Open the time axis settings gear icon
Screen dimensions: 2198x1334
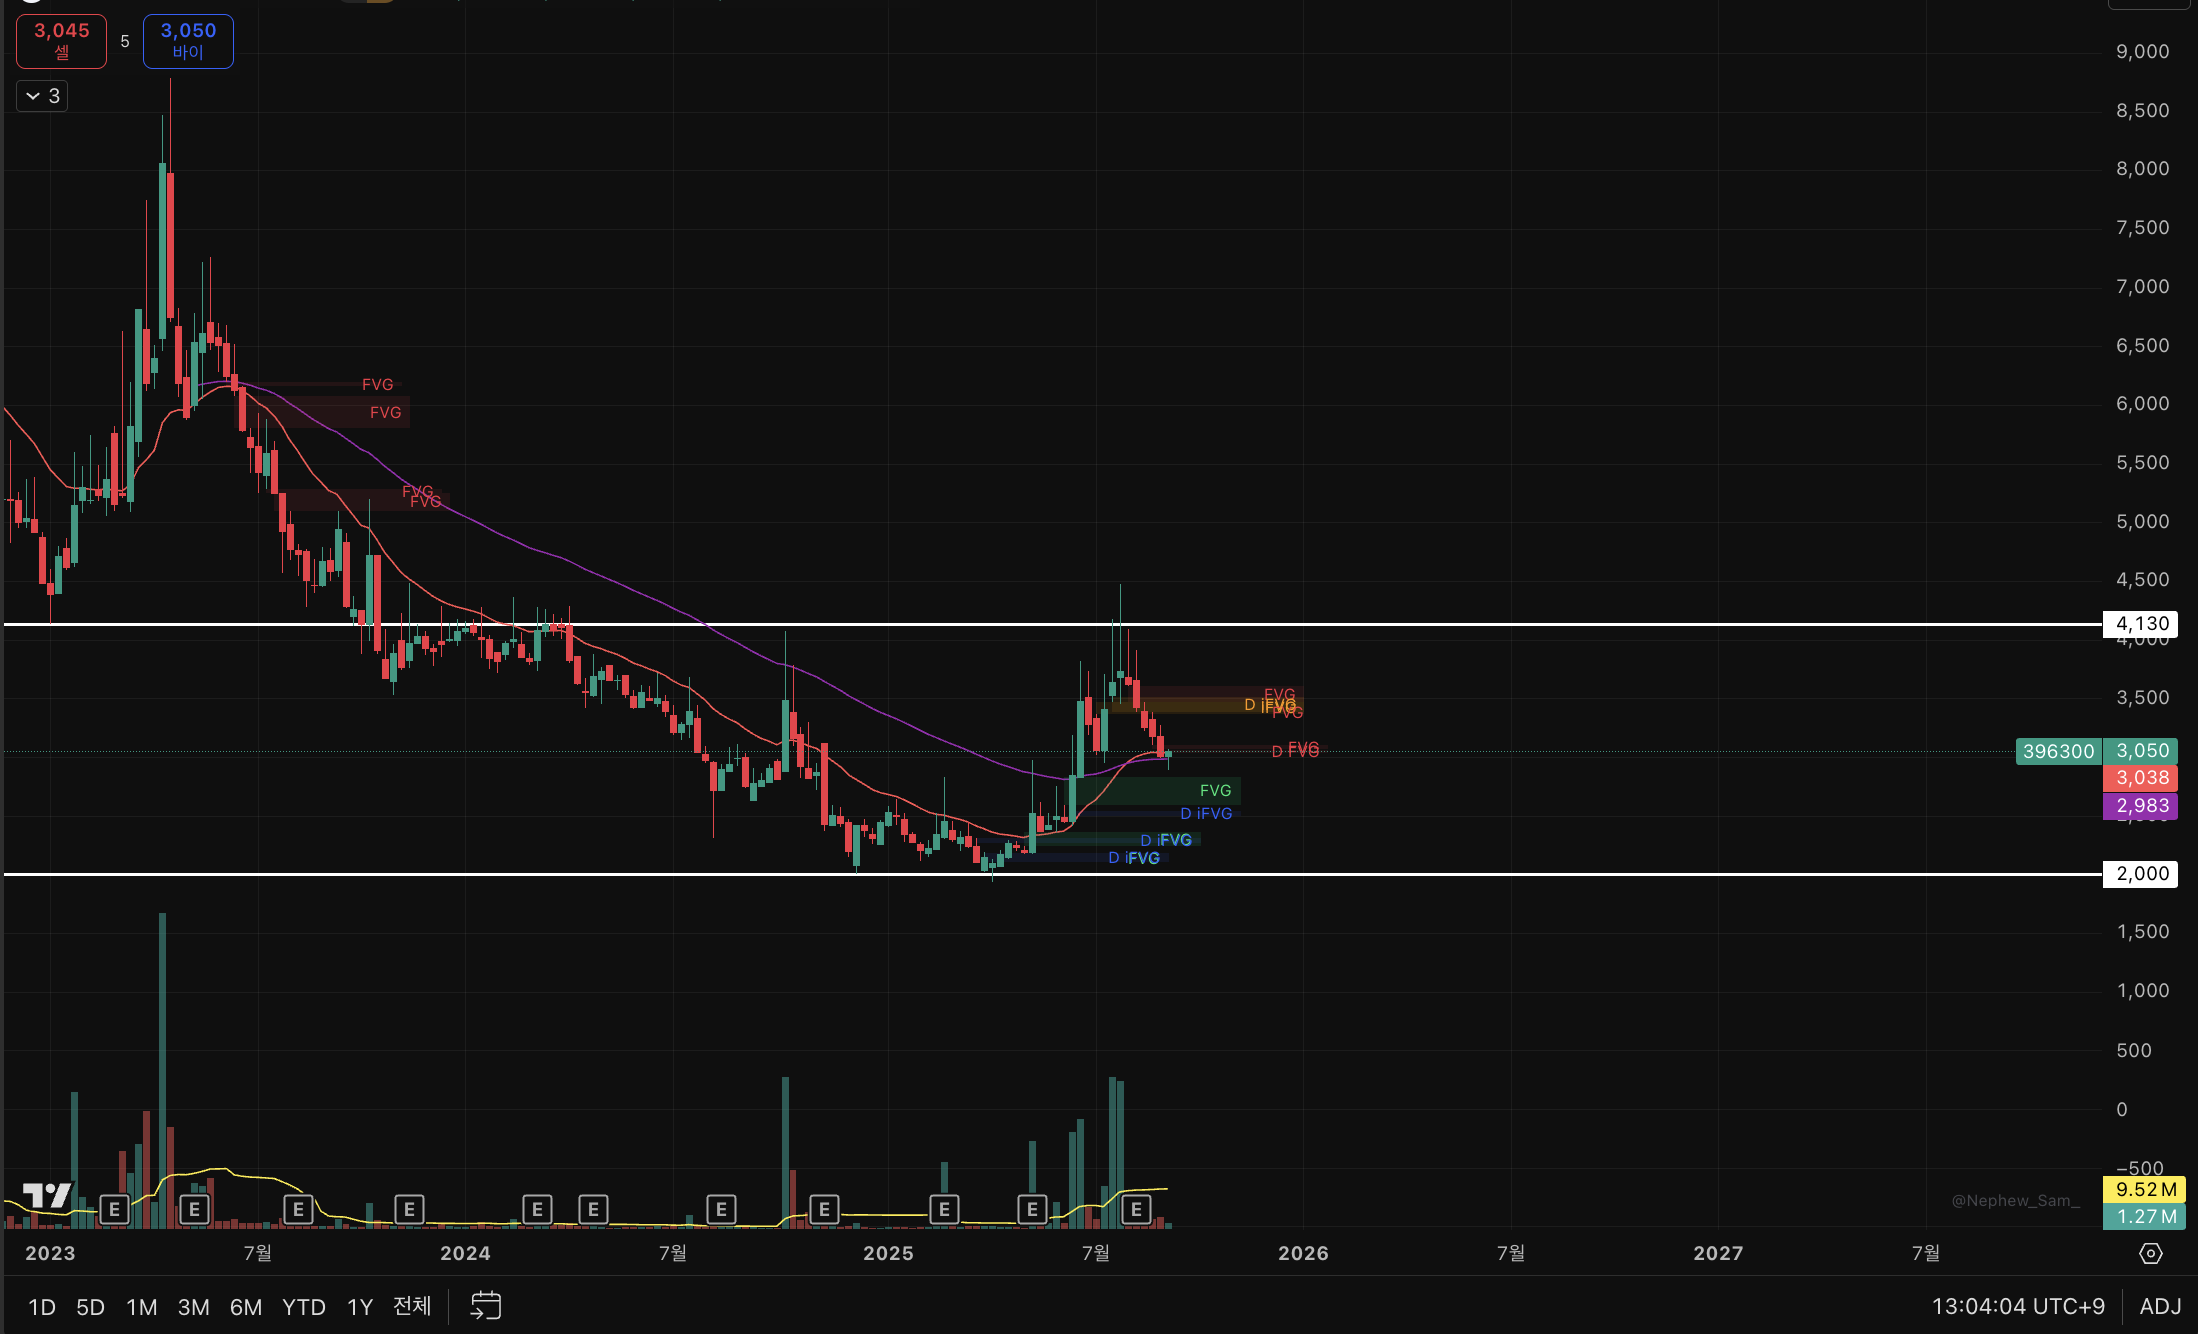coord(2150,1253)
